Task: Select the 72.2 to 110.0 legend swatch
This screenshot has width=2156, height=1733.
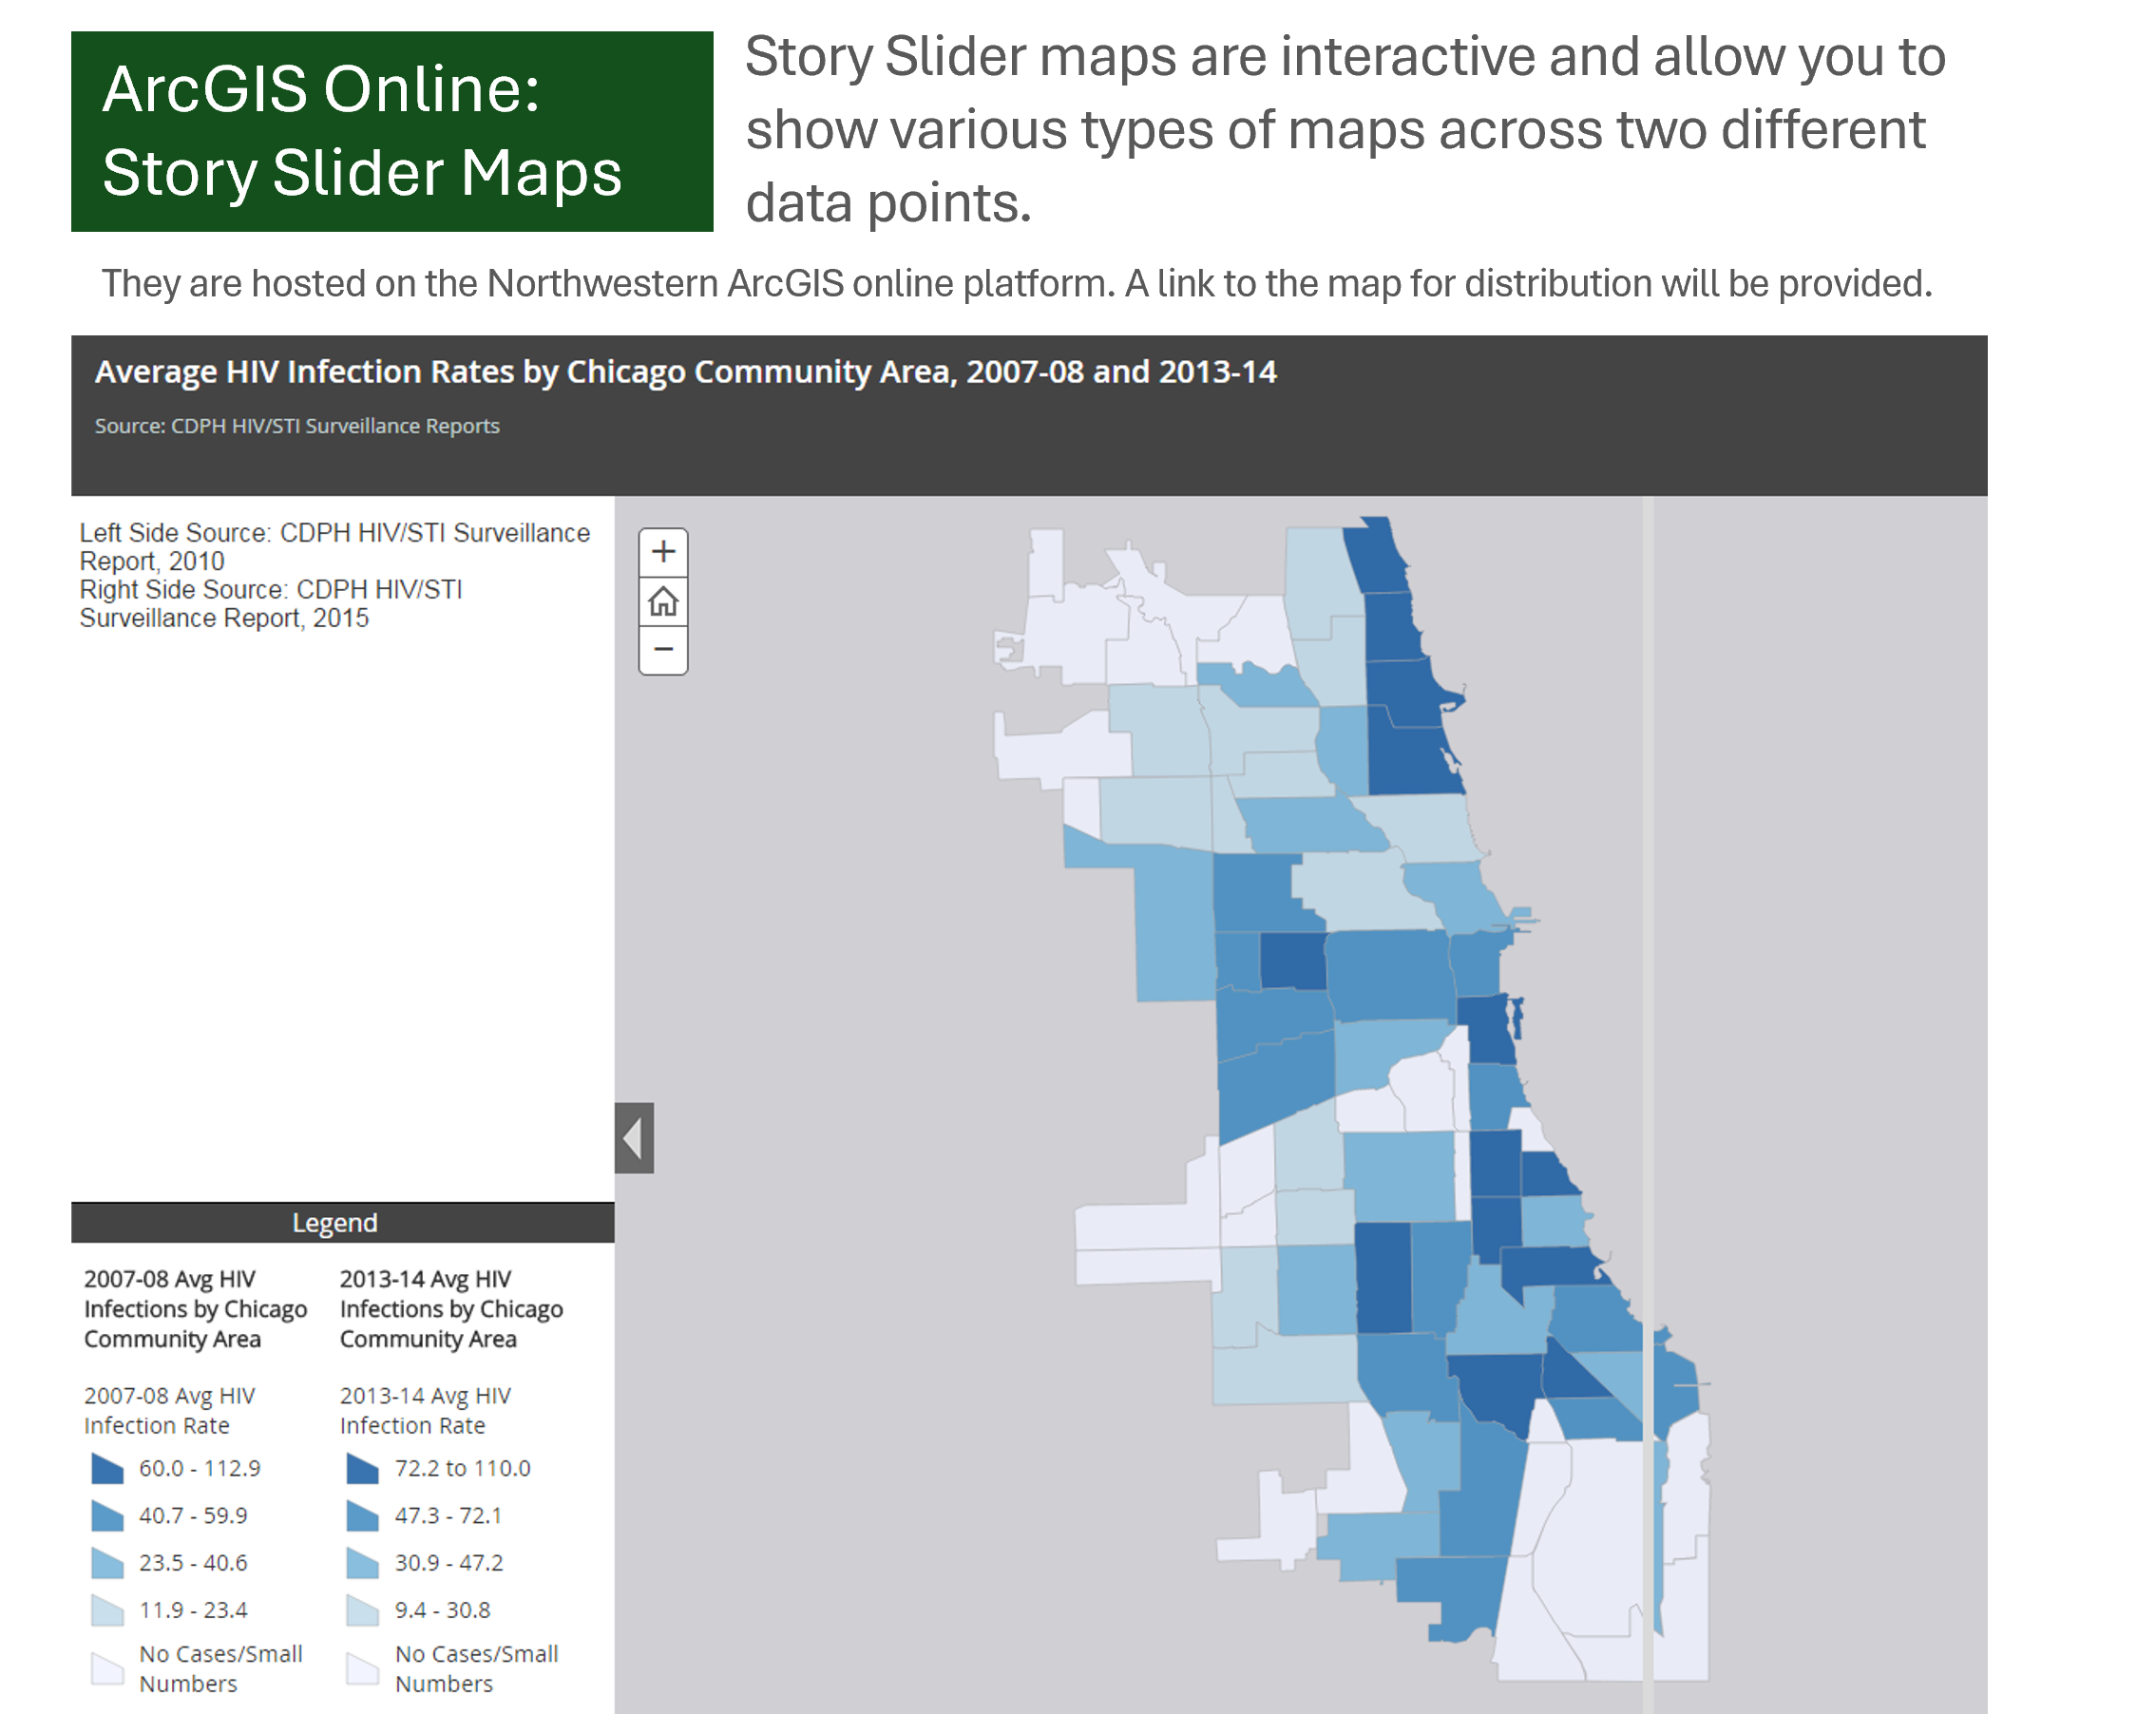Action: click(363, 1468)
